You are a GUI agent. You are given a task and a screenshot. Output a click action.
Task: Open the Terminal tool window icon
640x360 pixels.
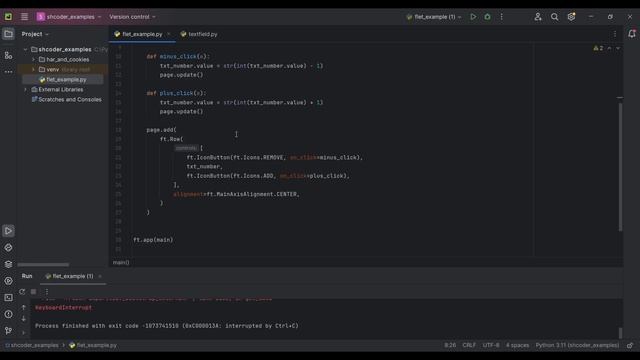(8, 298)
